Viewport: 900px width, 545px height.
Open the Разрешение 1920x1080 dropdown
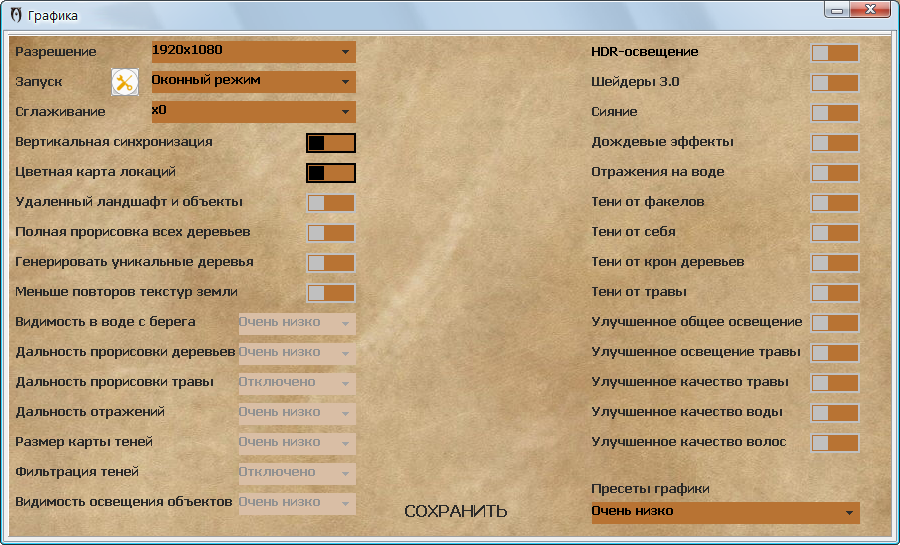(x=253, y=51)
